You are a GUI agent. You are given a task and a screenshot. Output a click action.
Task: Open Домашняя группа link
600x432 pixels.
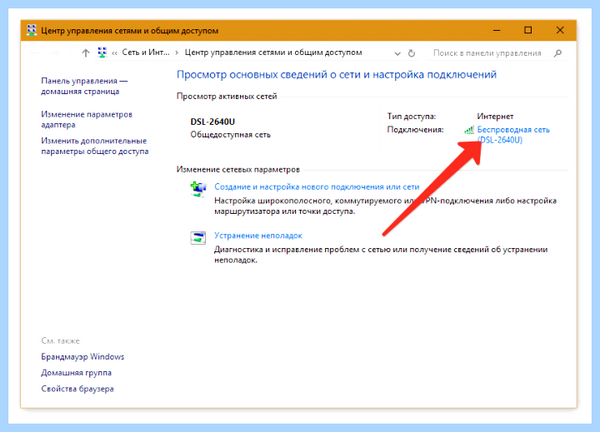76,373
